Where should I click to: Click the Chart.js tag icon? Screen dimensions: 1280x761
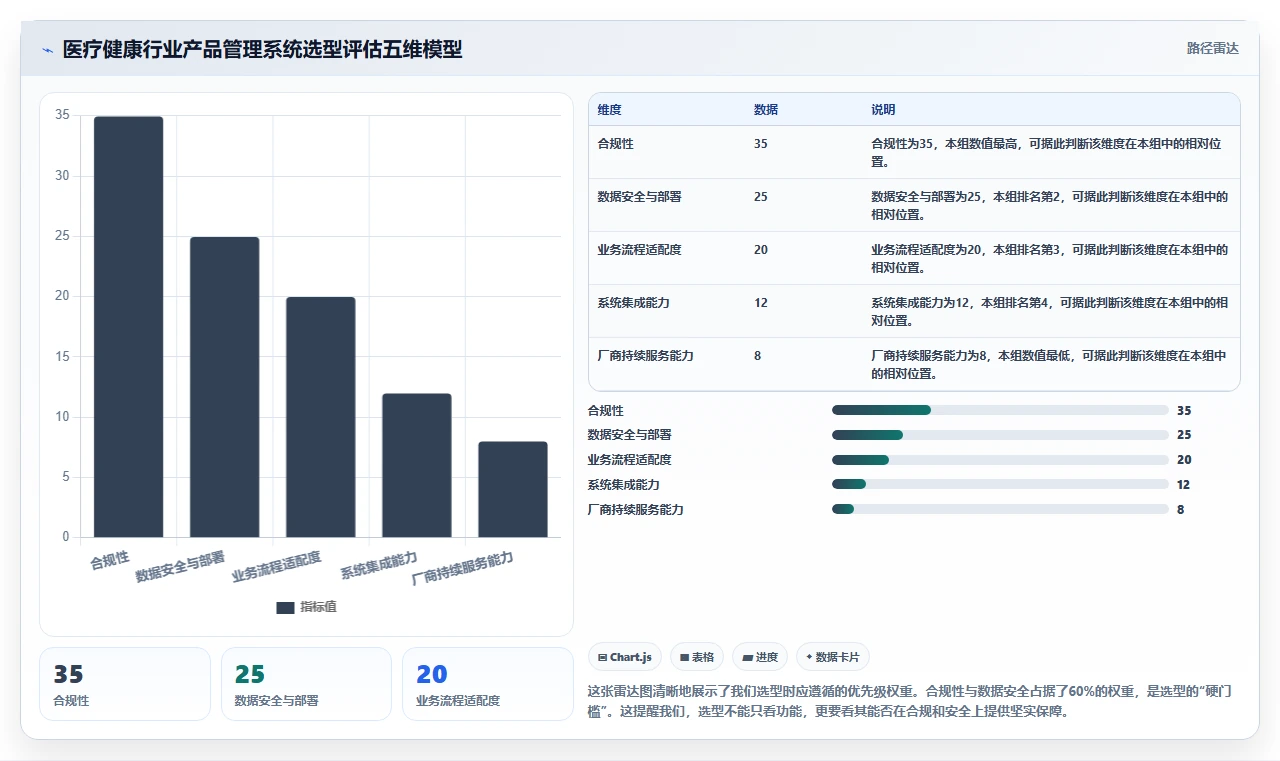tap(602, 657)
